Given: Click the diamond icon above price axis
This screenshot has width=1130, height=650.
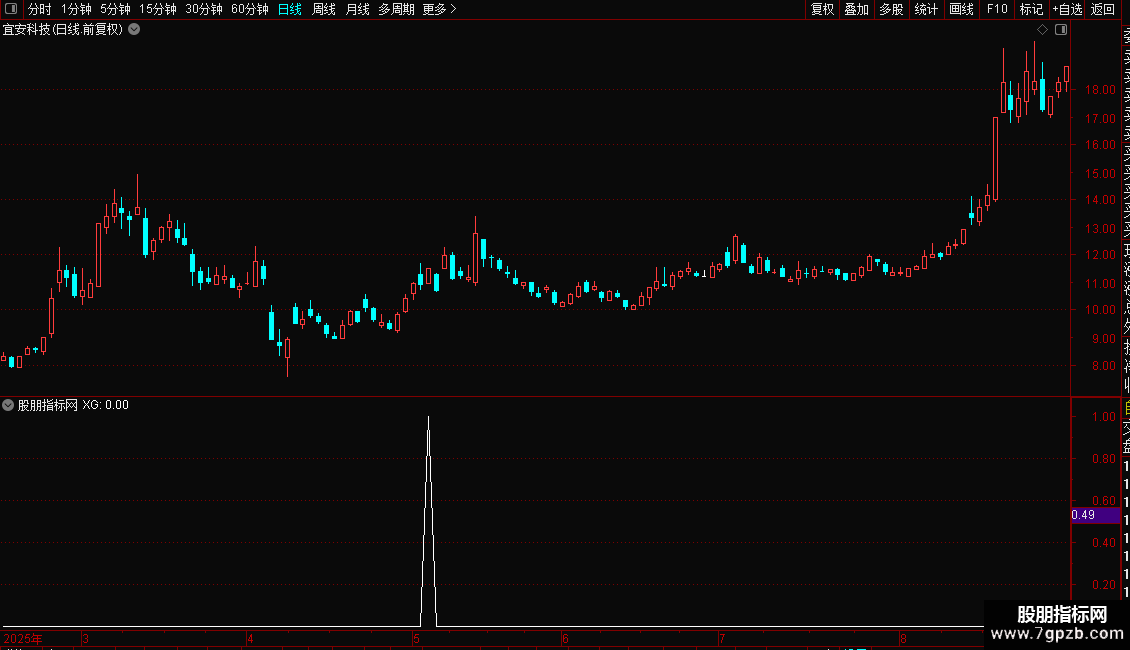Looking at the screenshot, I should (x=1042, y=30).
